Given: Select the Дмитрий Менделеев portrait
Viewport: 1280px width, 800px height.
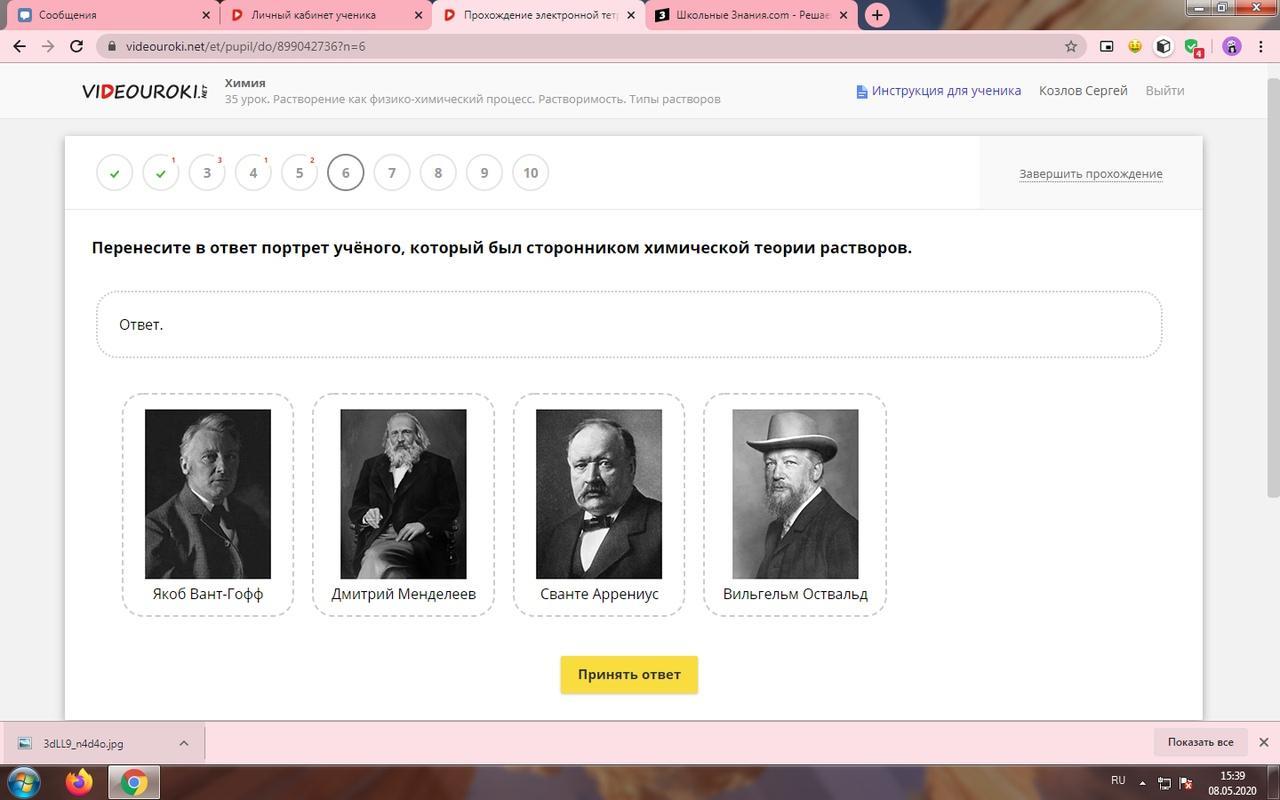Looking at the screenshot, I should 403,494.
